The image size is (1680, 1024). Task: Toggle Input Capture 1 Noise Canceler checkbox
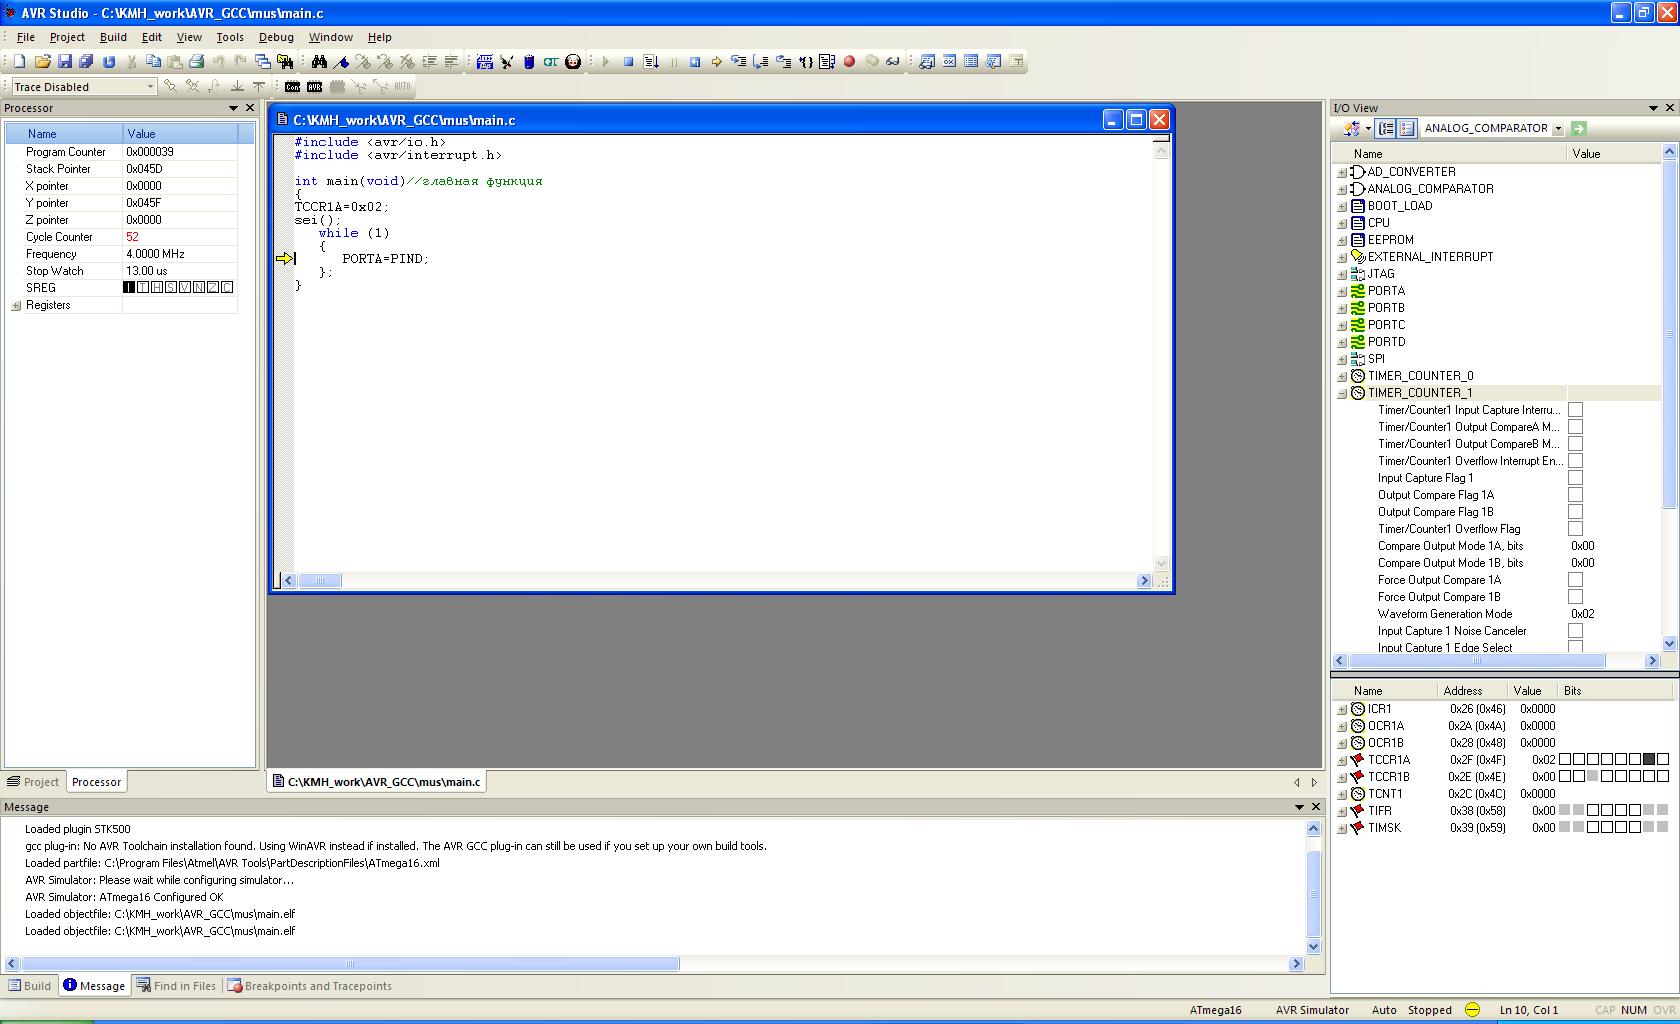pos(1575,631)
